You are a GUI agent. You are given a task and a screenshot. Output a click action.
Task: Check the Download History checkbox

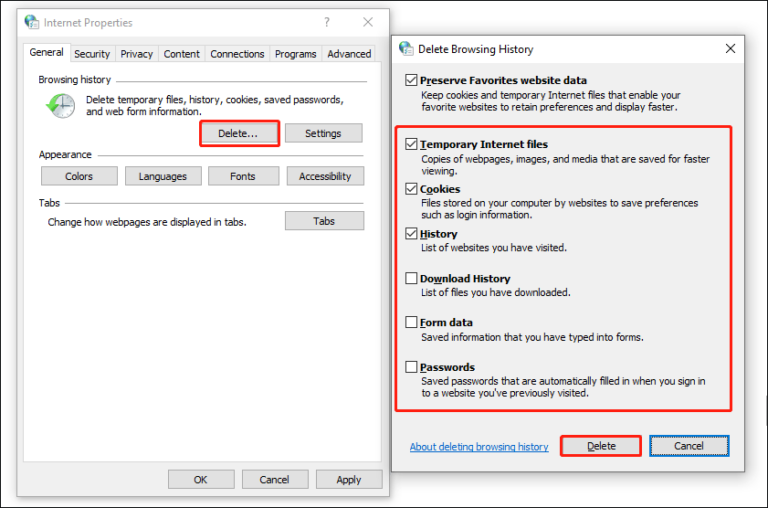click(x=411, y=278)
